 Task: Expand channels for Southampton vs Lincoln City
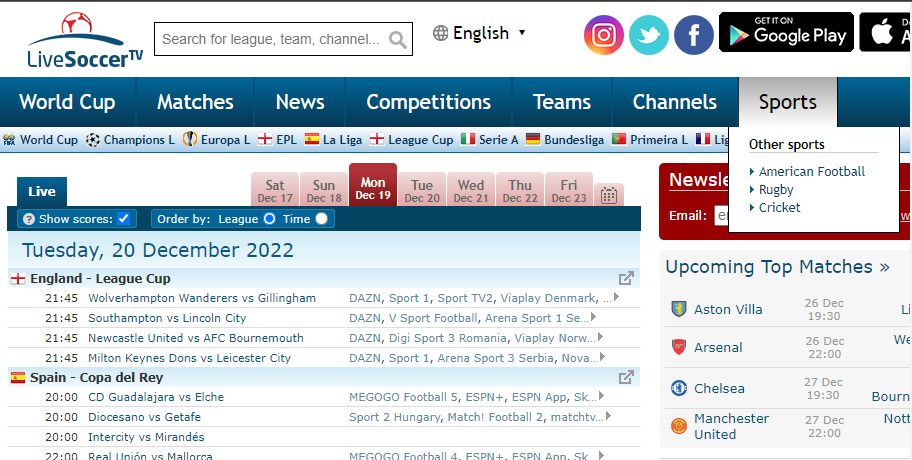(x=593, y=317)
